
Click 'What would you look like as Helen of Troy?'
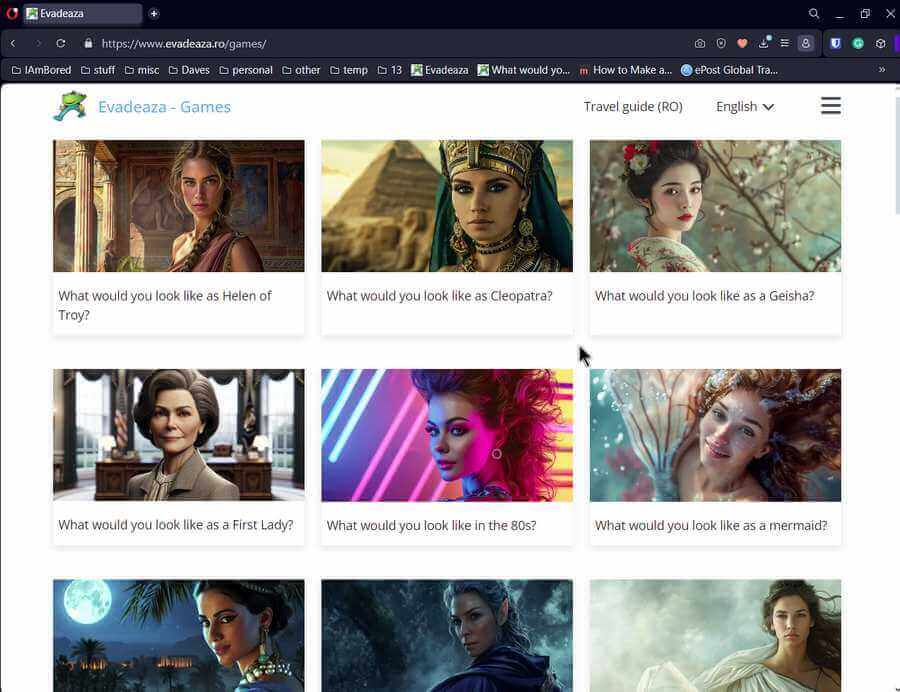[x=165, y=305]
